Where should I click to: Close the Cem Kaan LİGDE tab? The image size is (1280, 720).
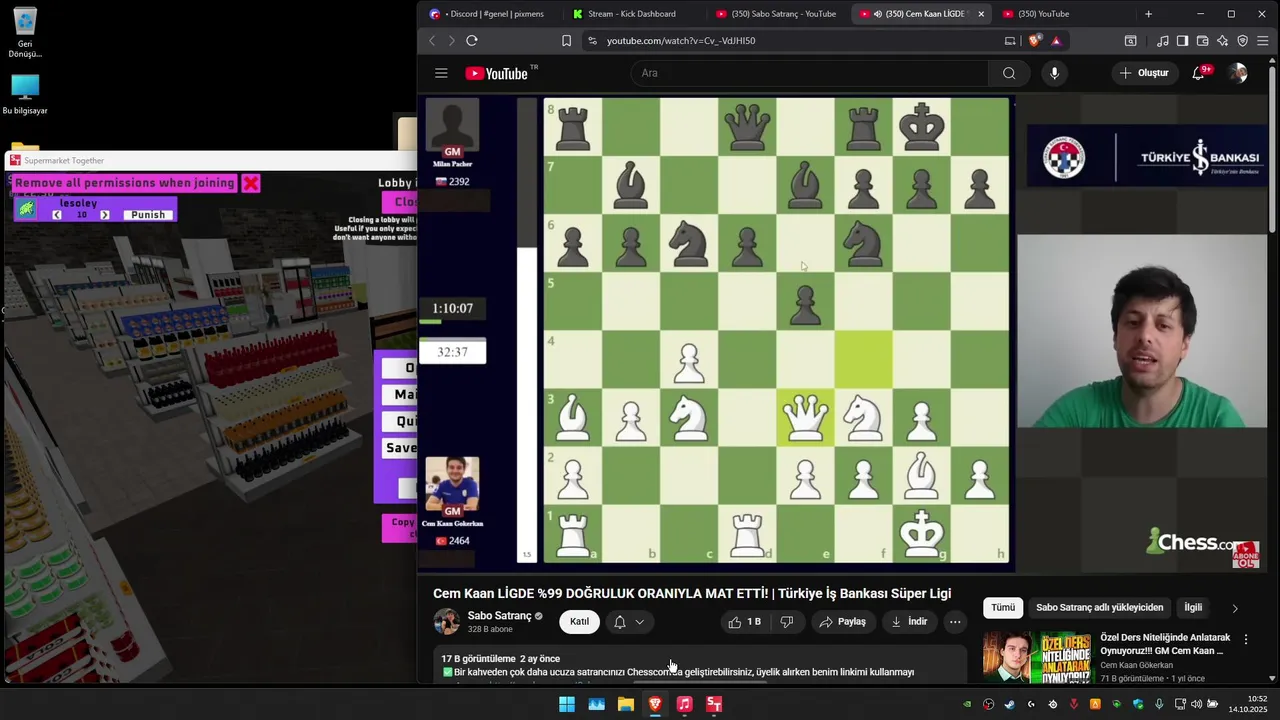[x=981, y=14]
